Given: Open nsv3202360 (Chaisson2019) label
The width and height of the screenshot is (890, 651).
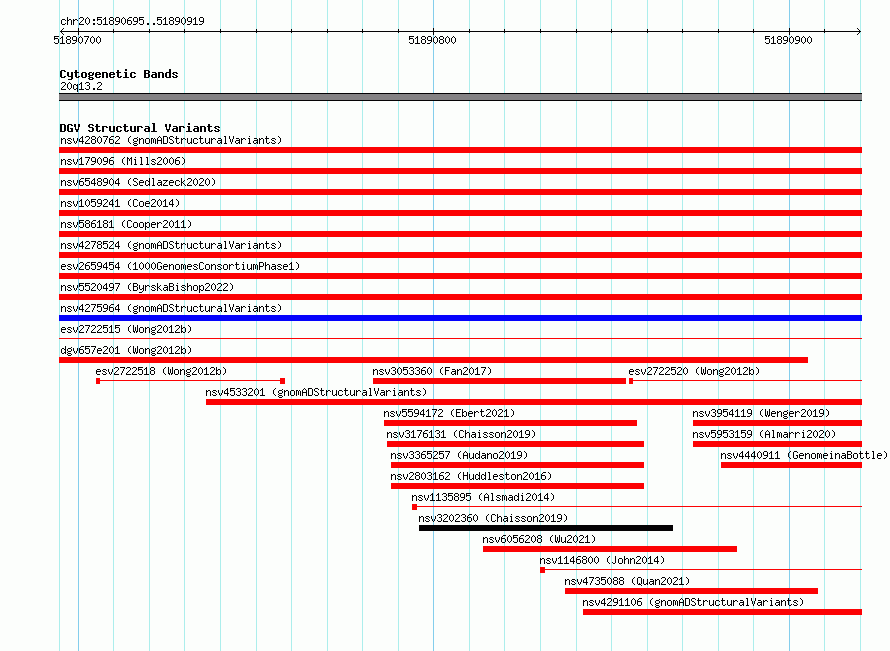Looking at the screenshot, I should pyautogui.click(x=493, y=518).
